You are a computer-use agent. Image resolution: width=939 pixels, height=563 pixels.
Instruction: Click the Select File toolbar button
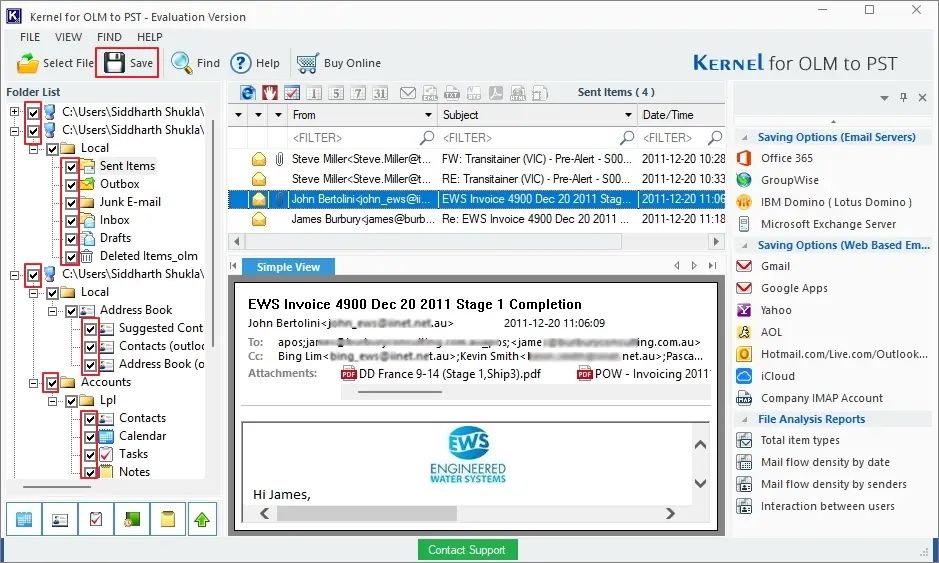pyautogui.click(x=54, y=63)
